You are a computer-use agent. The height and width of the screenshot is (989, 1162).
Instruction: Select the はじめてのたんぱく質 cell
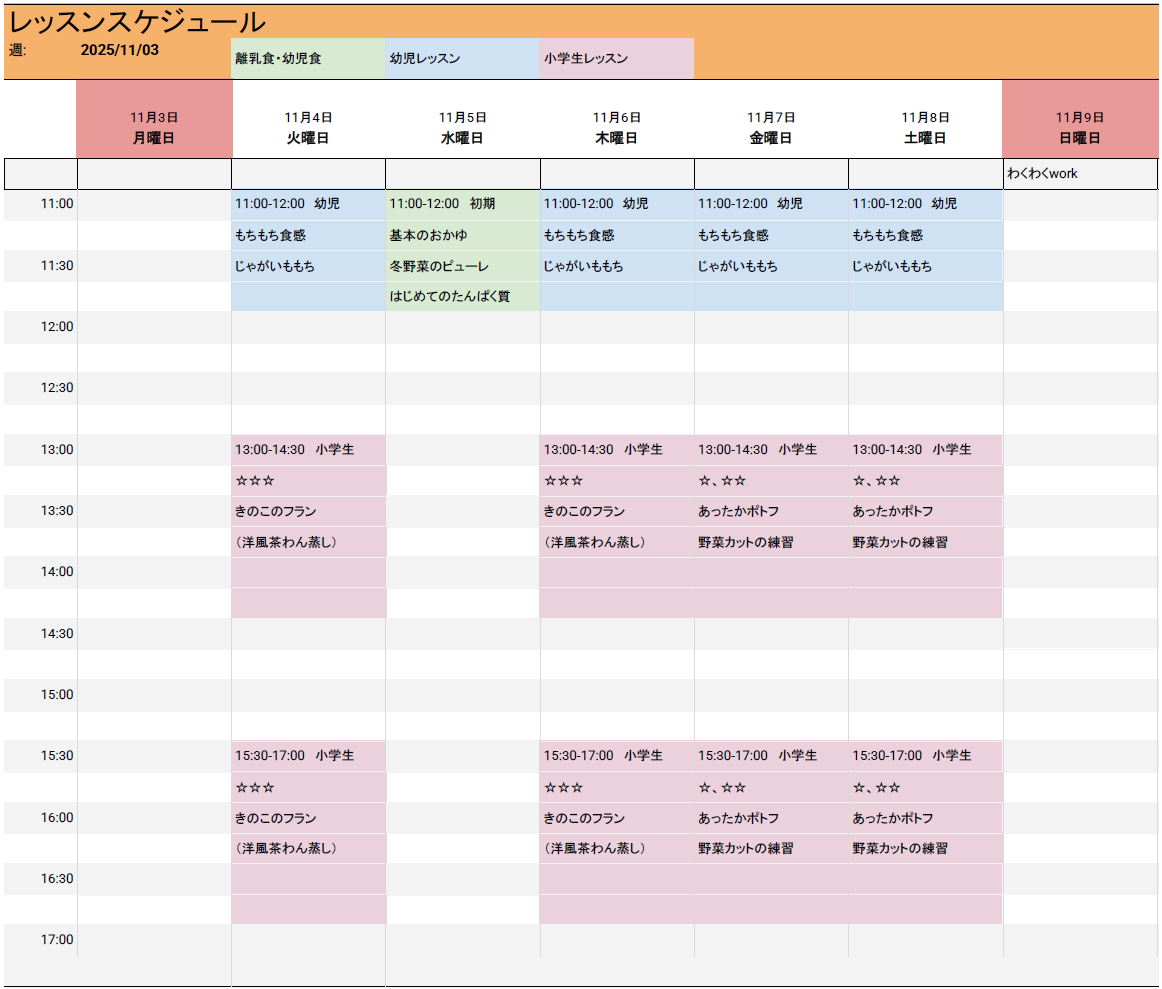(x=462, y=297)
